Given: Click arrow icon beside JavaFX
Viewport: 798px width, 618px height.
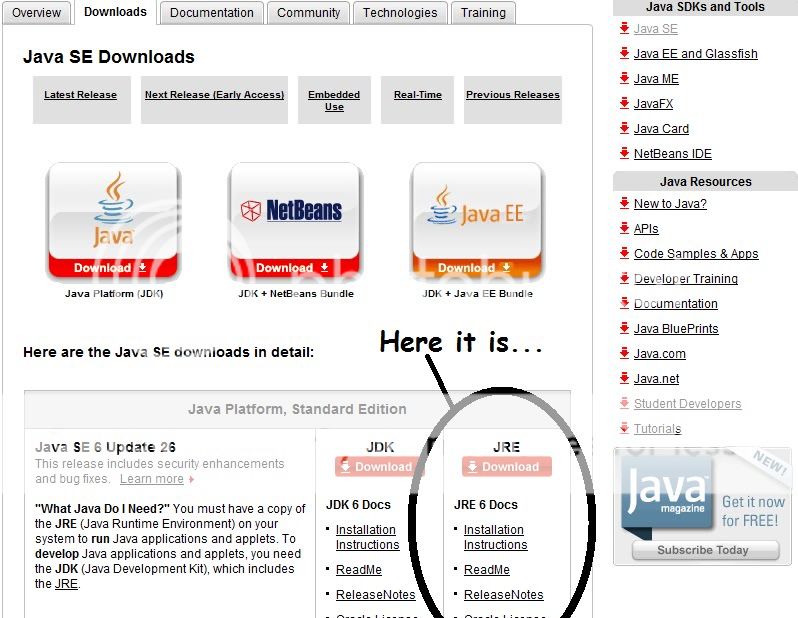Looking at the screenshot, I should [x=624, y=103].
